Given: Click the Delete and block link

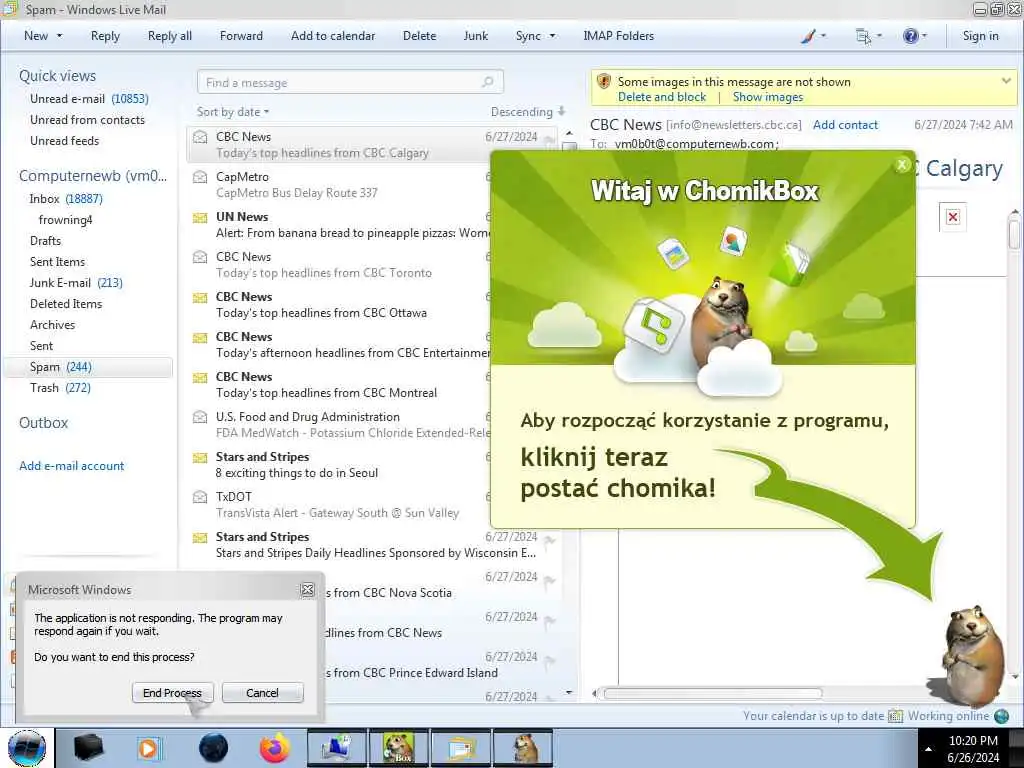Looking at the screenshot, I should point(662,97).
